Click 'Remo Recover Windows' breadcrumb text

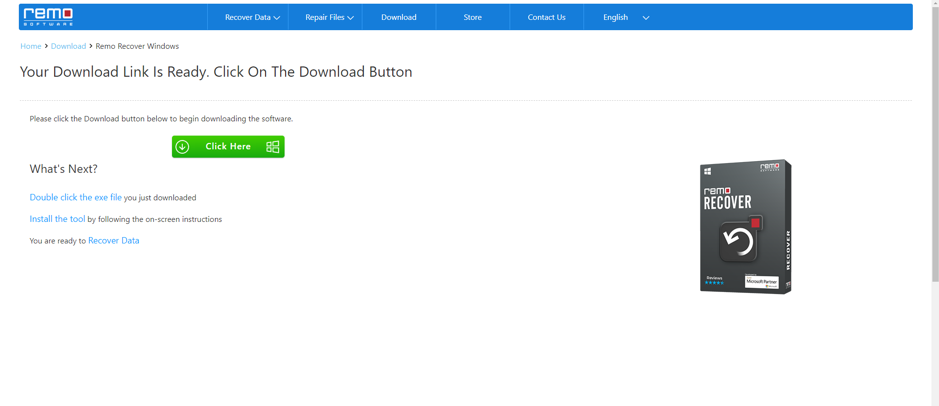(137, 46)
